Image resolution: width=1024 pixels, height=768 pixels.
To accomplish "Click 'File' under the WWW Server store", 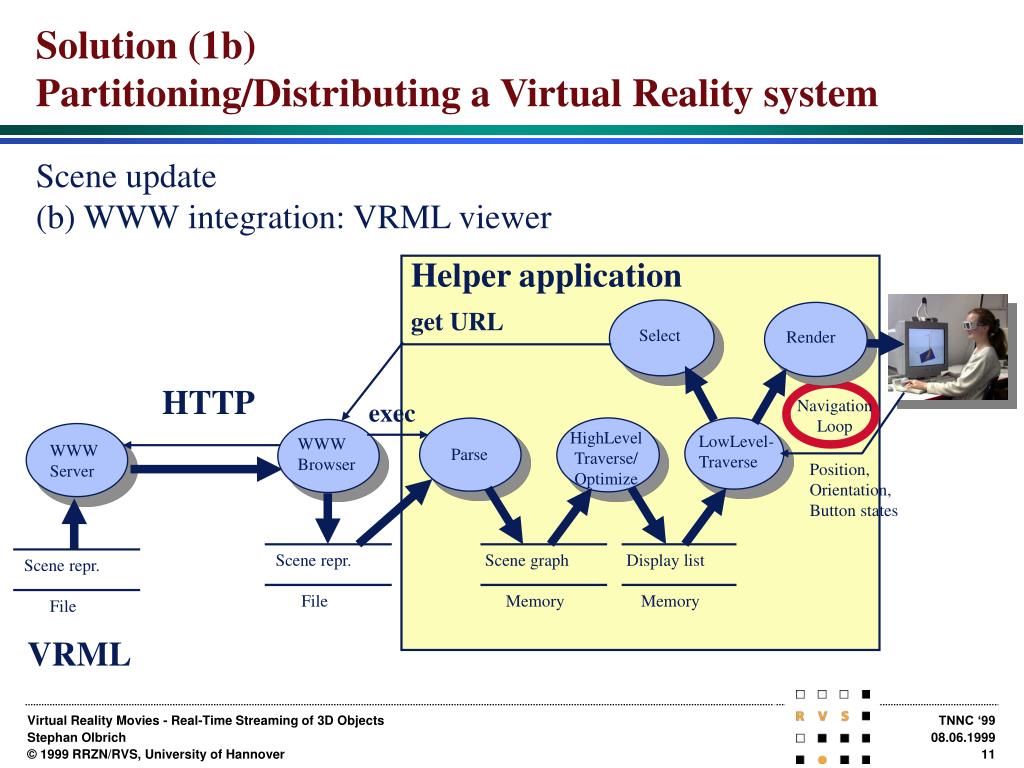I will pyautogui.click(x=63, y=607).
